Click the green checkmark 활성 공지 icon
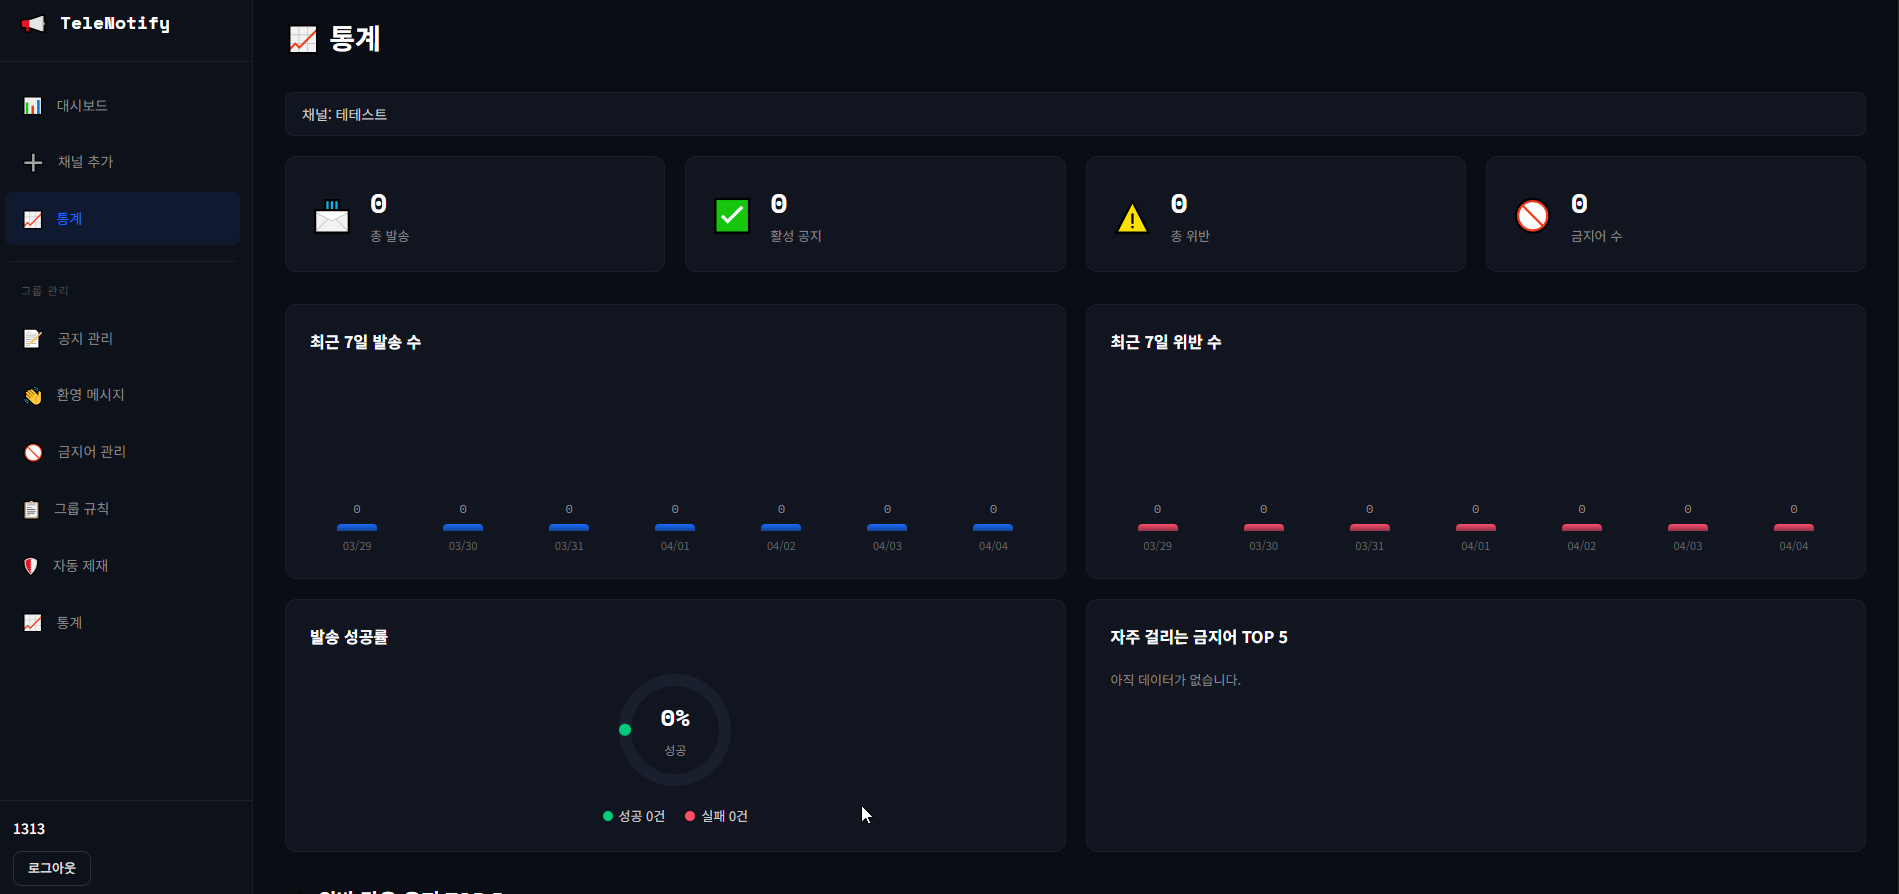This screenshot has width=1899, height=894. point(732,216)
